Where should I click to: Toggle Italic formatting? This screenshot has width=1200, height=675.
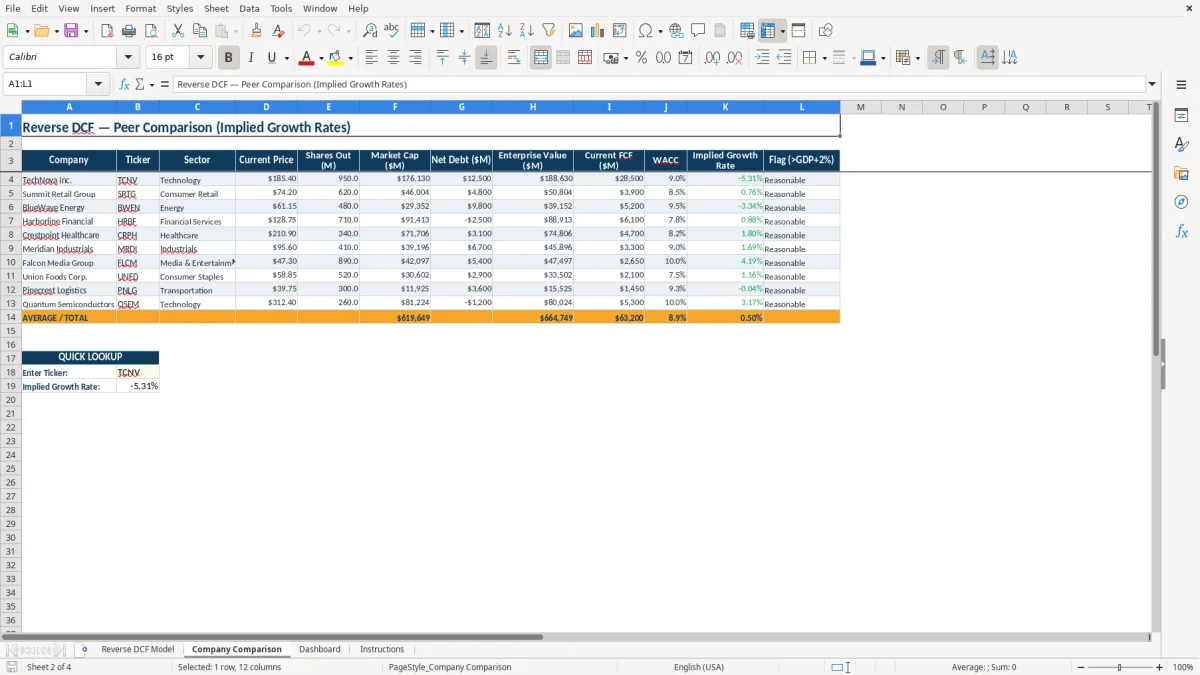(x=251, y=58)
